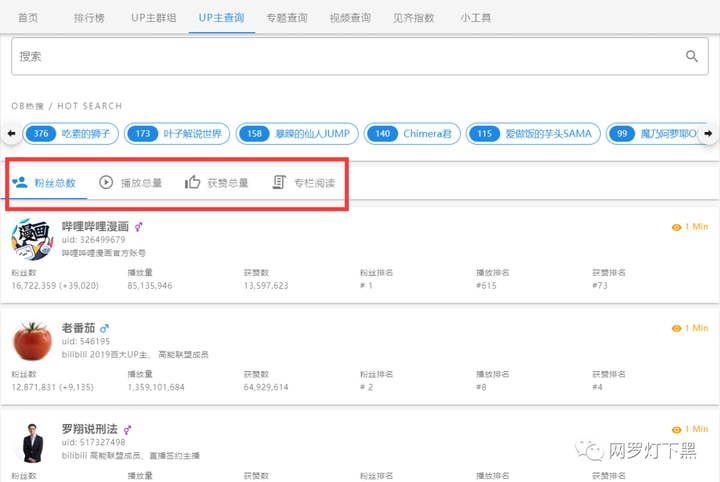Click likes rank #4
720x482 pixels.
tap(597, 387)
